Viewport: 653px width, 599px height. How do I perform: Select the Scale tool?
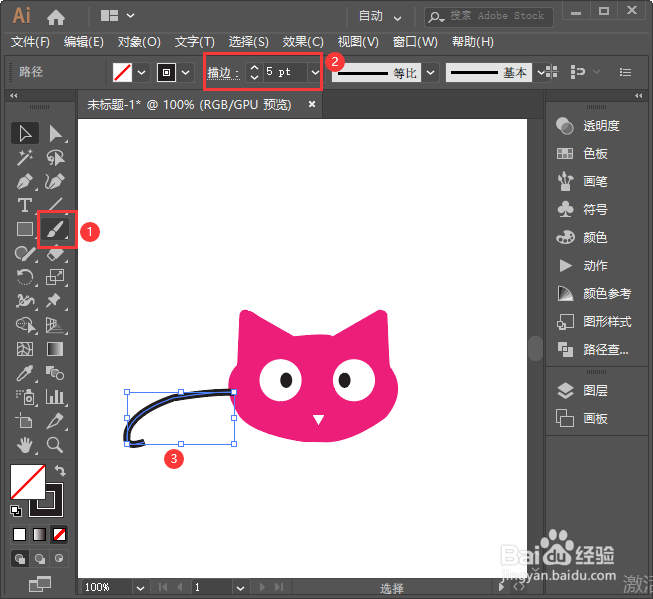(x=55, y=277)
